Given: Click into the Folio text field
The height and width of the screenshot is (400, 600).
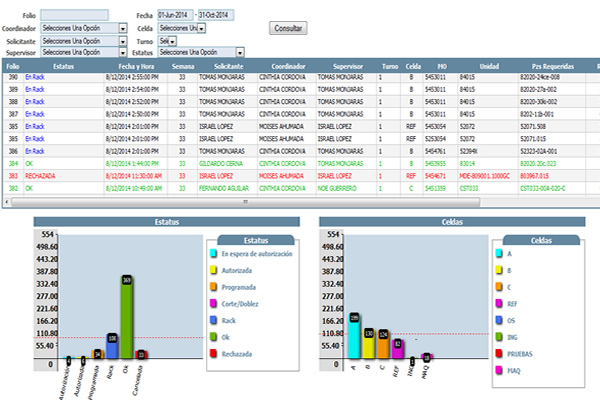Looking at the screenshot, I should point(75,17).
